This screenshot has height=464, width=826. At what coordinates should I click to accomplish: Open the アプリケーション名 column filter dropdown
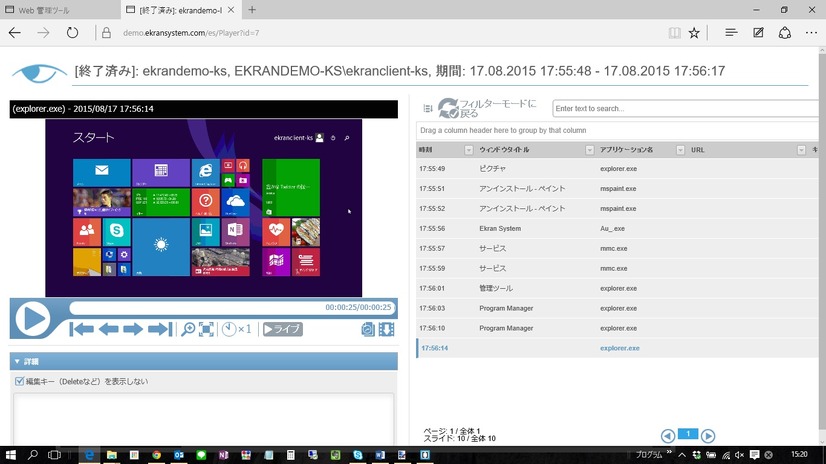[x=680, y=150]
